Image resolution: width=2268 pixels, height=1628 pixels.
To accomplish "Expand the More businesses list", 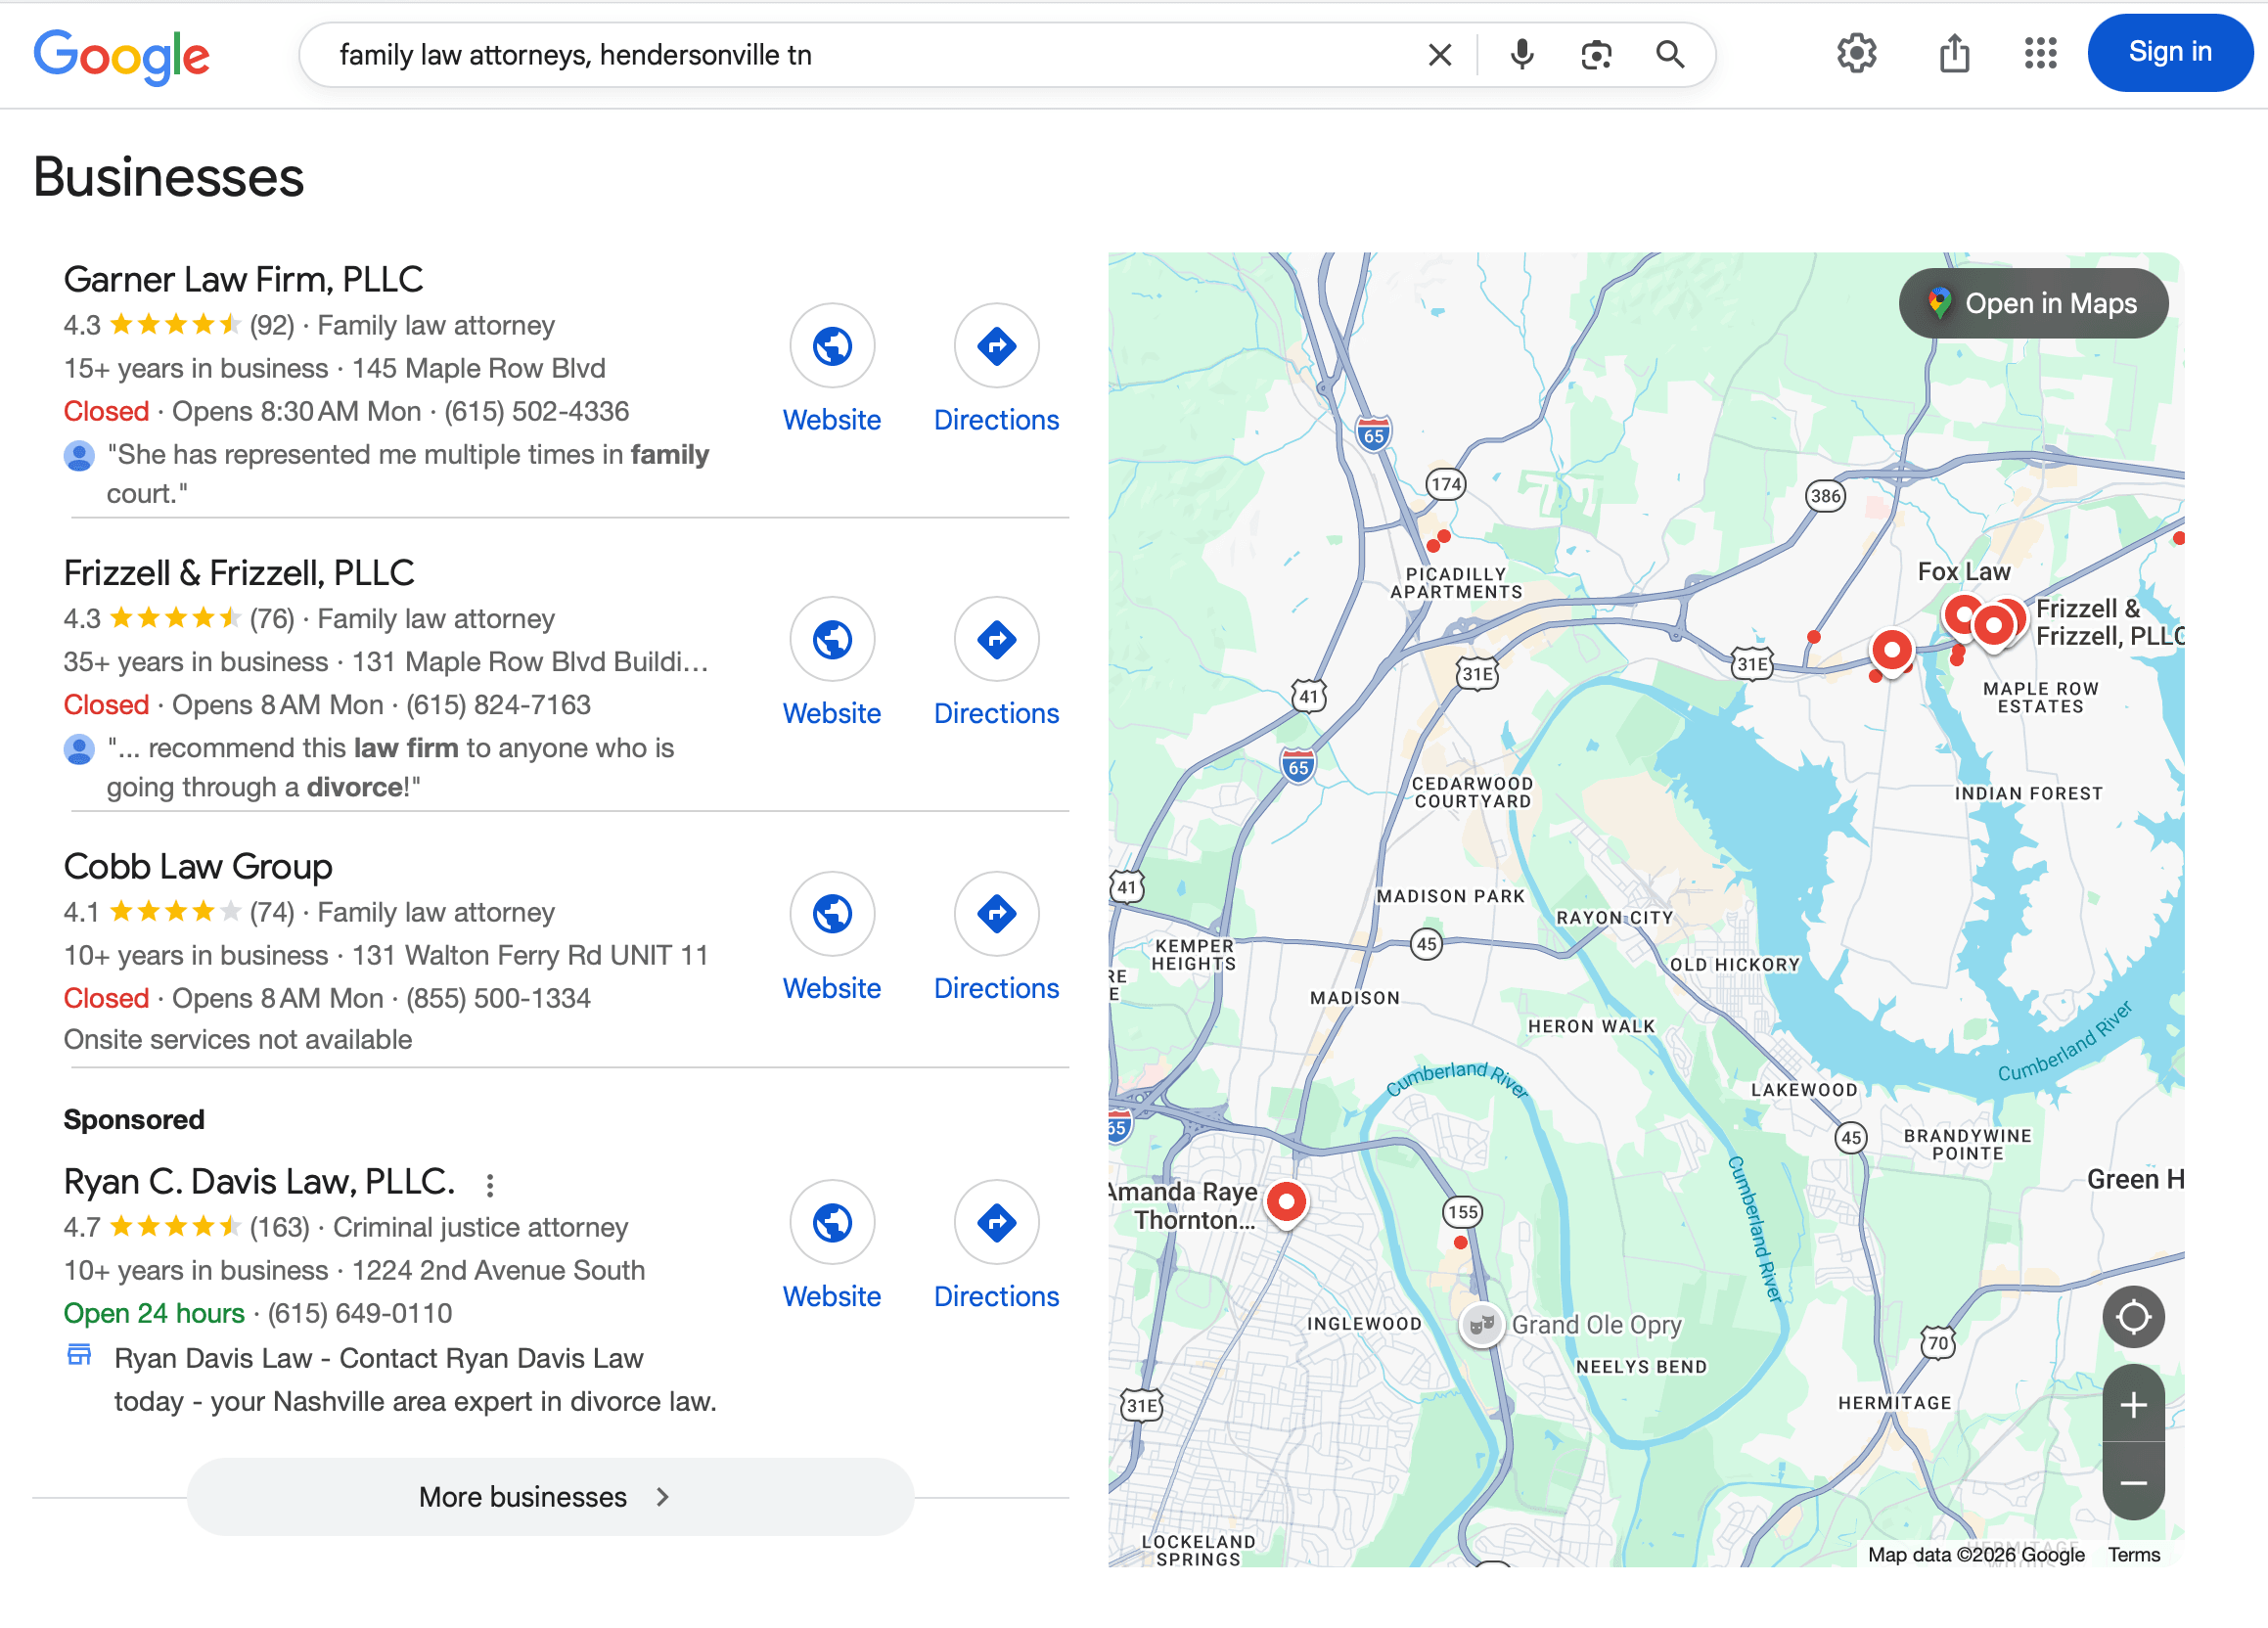I will coord(550,1497).
